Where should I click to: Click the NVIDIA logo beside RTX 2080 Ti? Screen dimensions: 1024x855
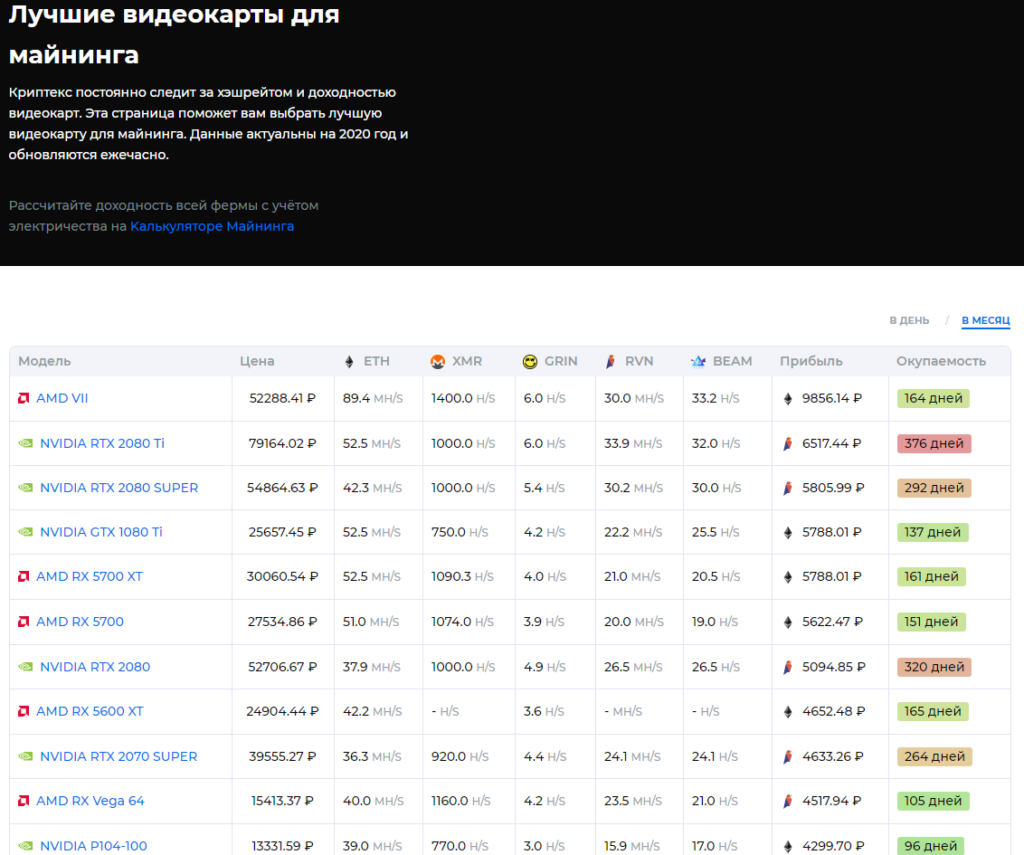click(x=25, y=443)
